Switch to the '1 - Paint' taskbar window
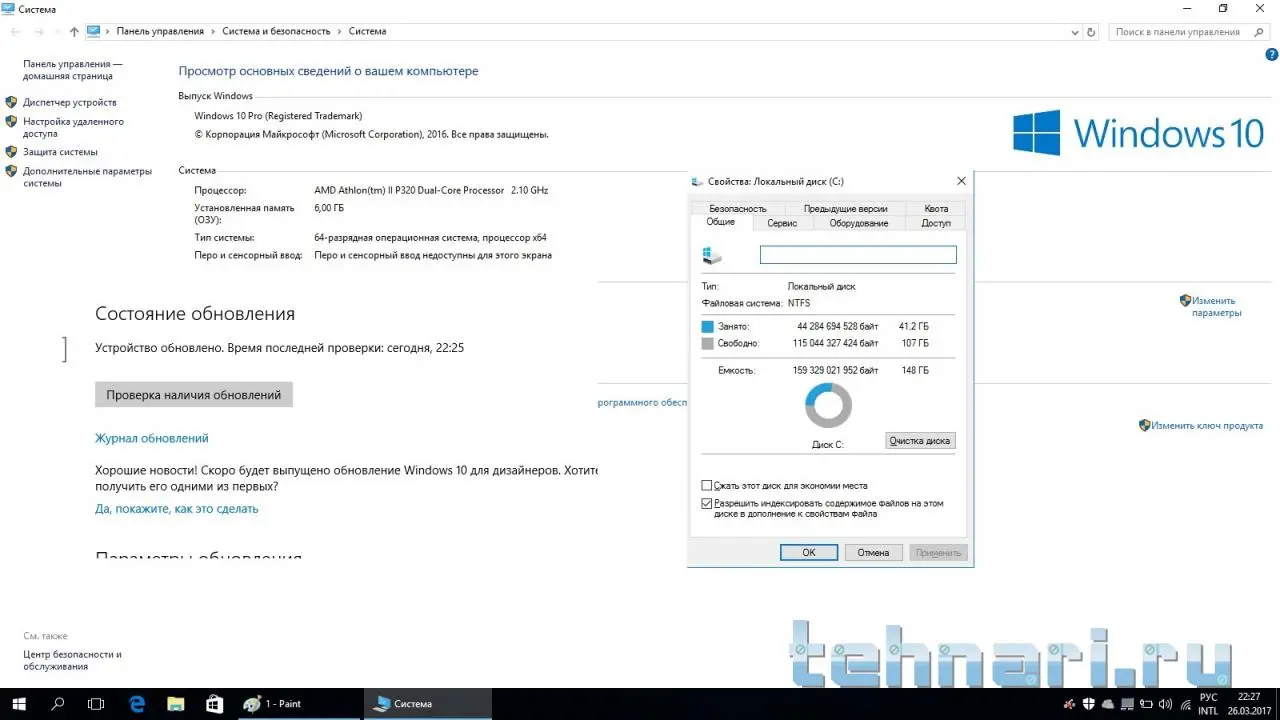 click(298, 703)
